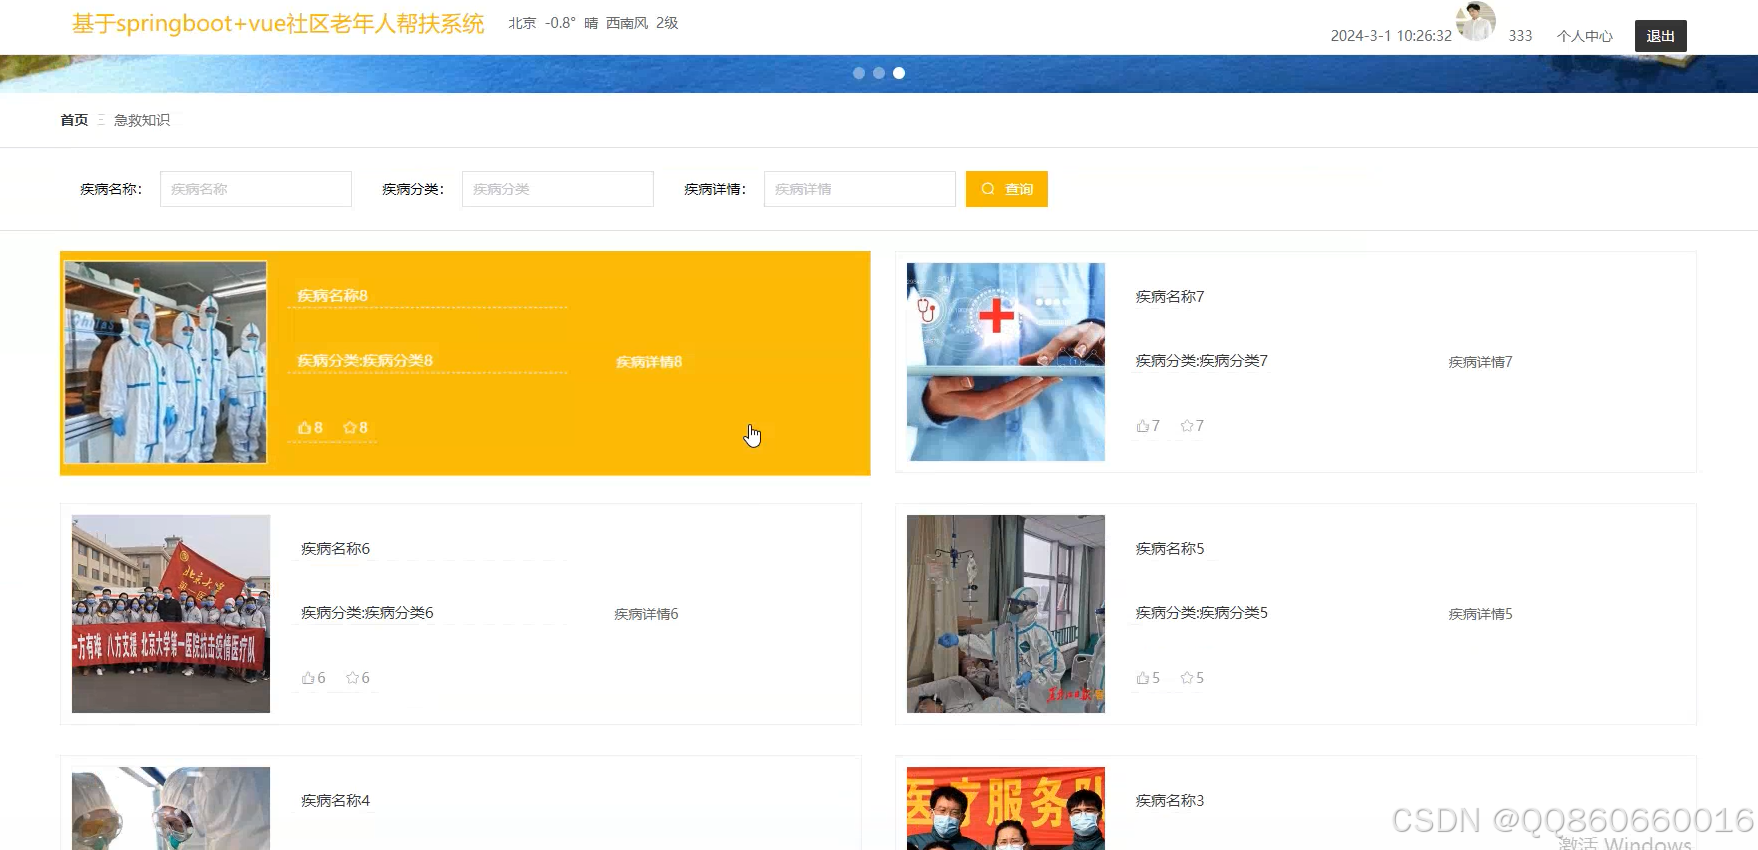Click detail text 疾病详情8
1758x850 pixels.
[x=649, y=362]
